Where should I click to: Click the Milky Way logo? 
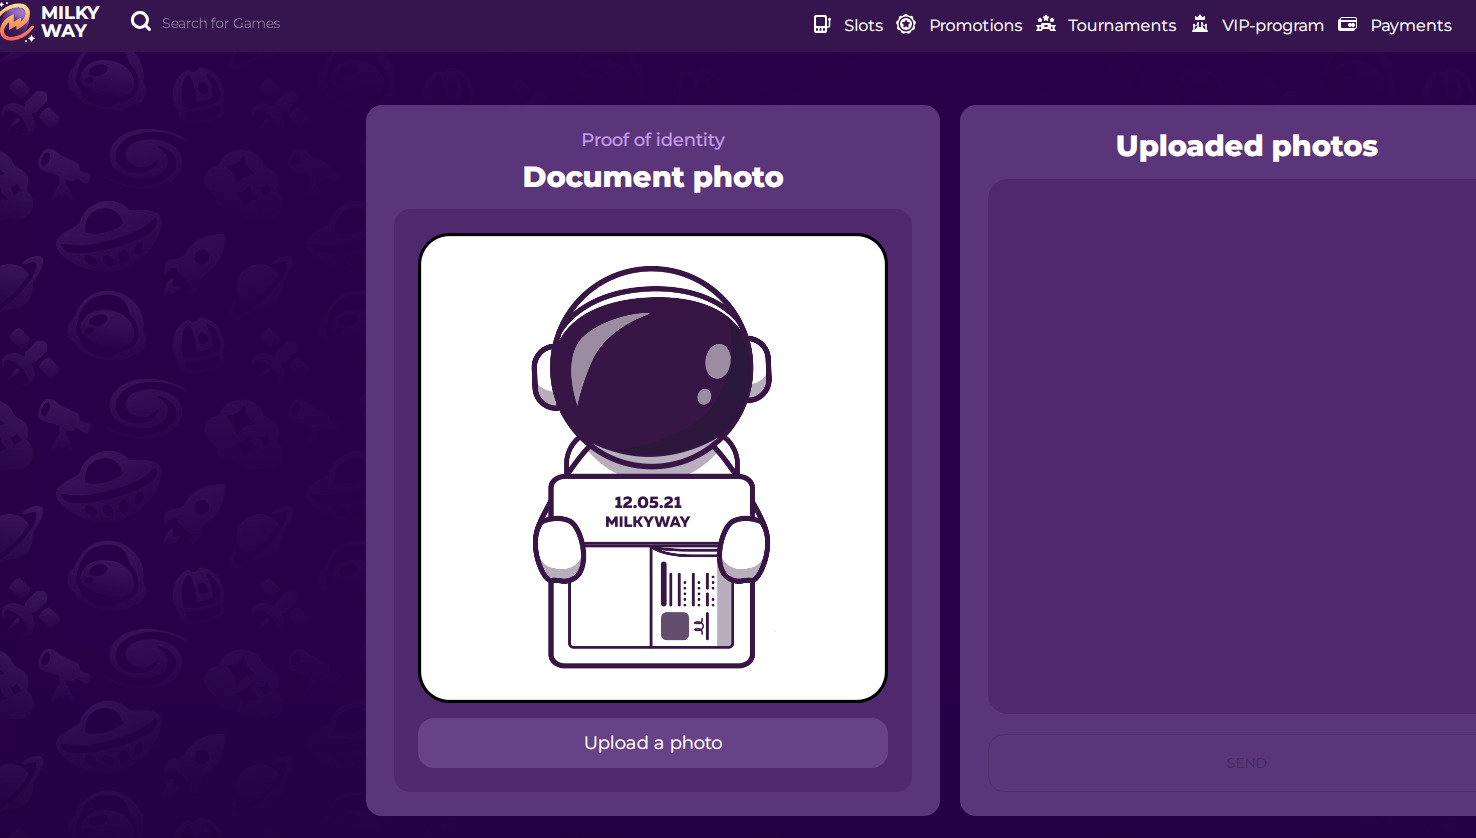pyautogui.click(x=50, y=22)
